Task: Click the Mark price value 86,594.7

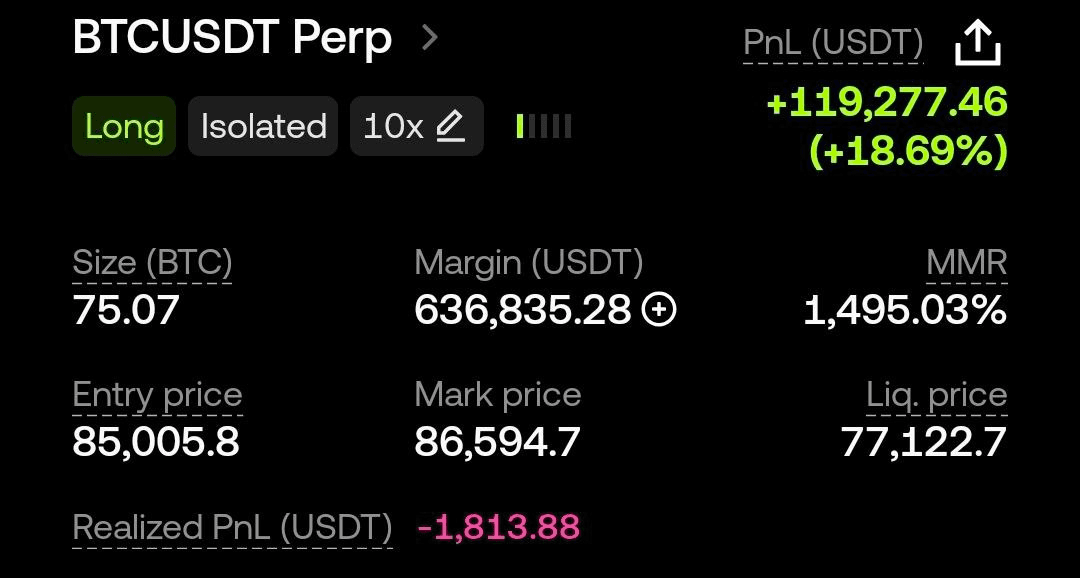Action: pos(497,438)
